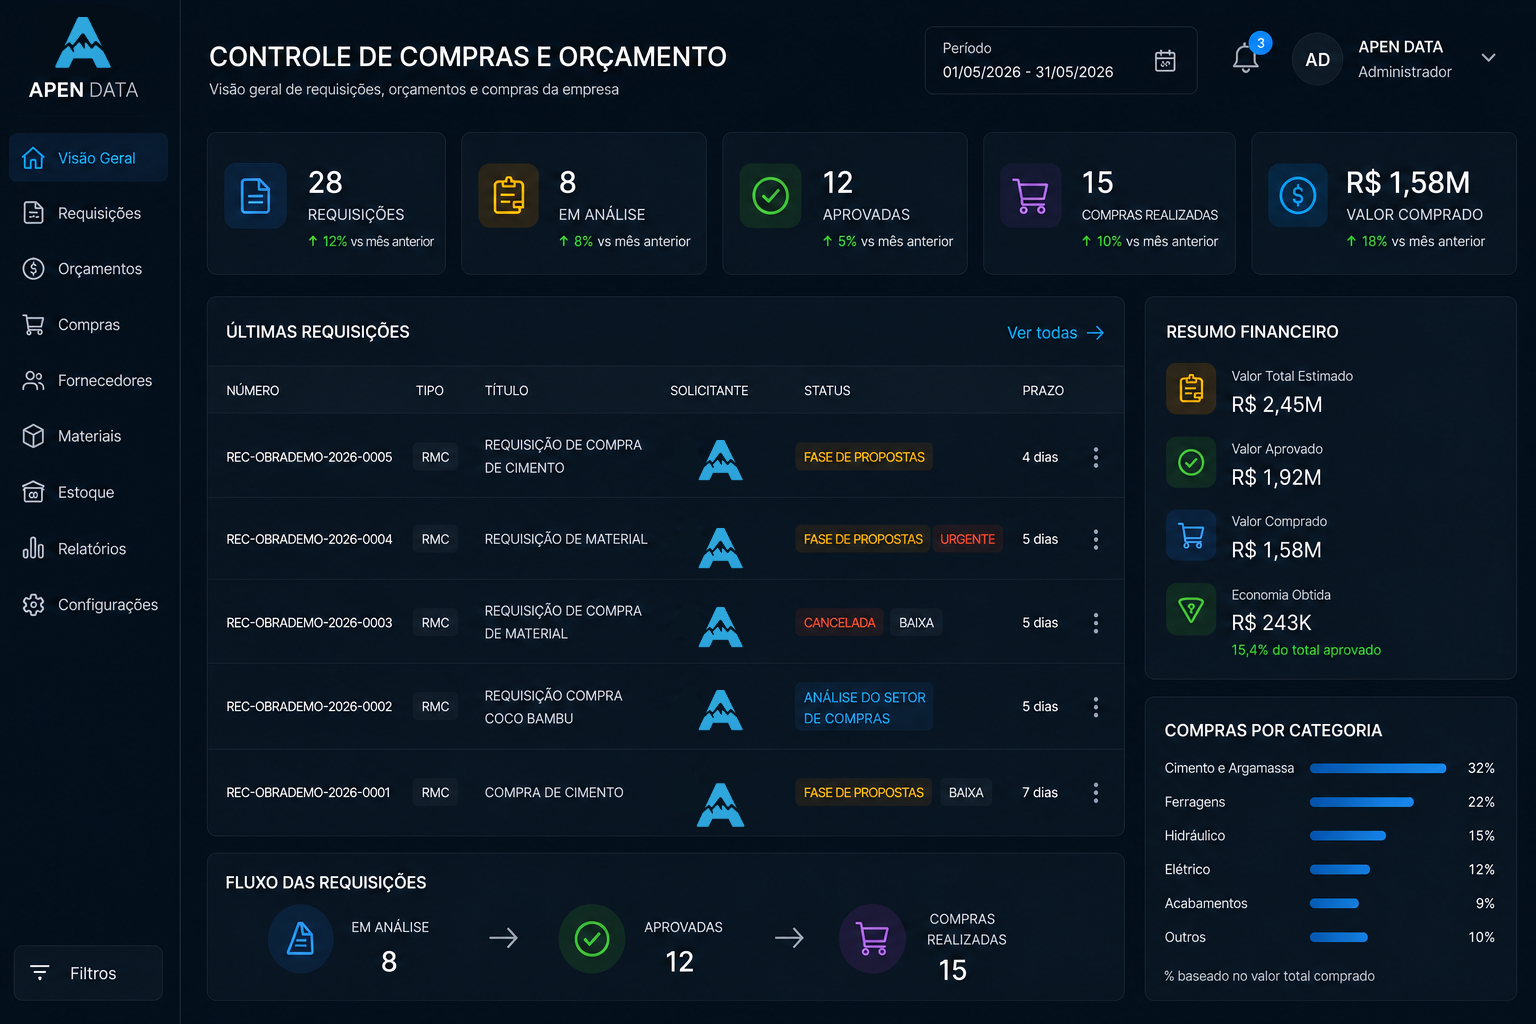Click solicitante logo in row 0003

coord(720,627)
